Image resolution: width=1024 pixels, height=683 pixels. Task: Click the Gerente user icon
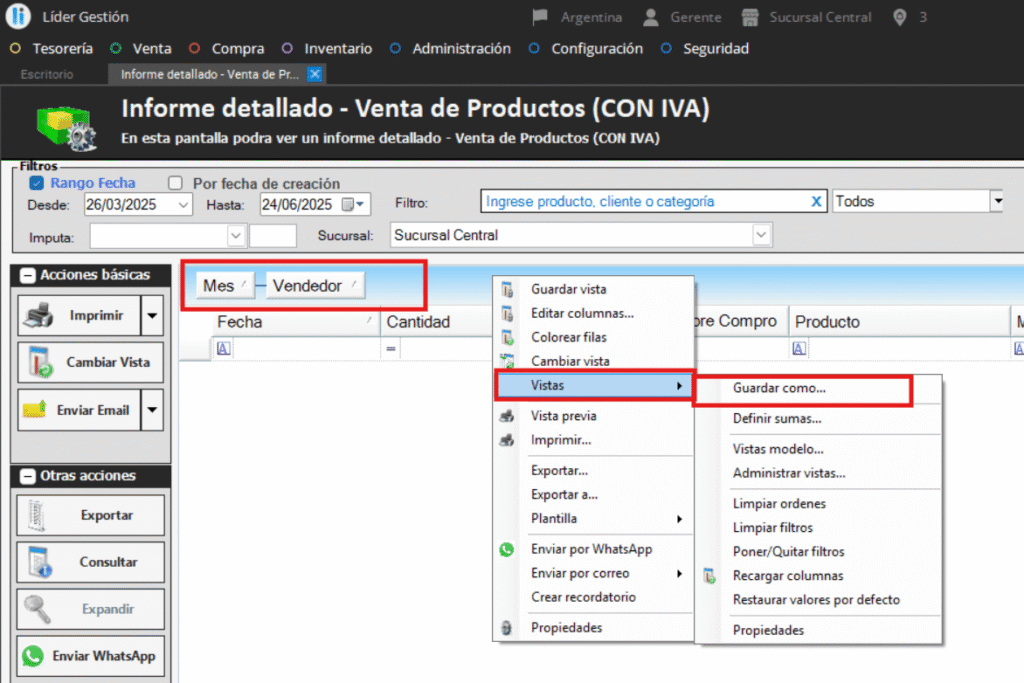pyautogui.click(x=651, y=17)
